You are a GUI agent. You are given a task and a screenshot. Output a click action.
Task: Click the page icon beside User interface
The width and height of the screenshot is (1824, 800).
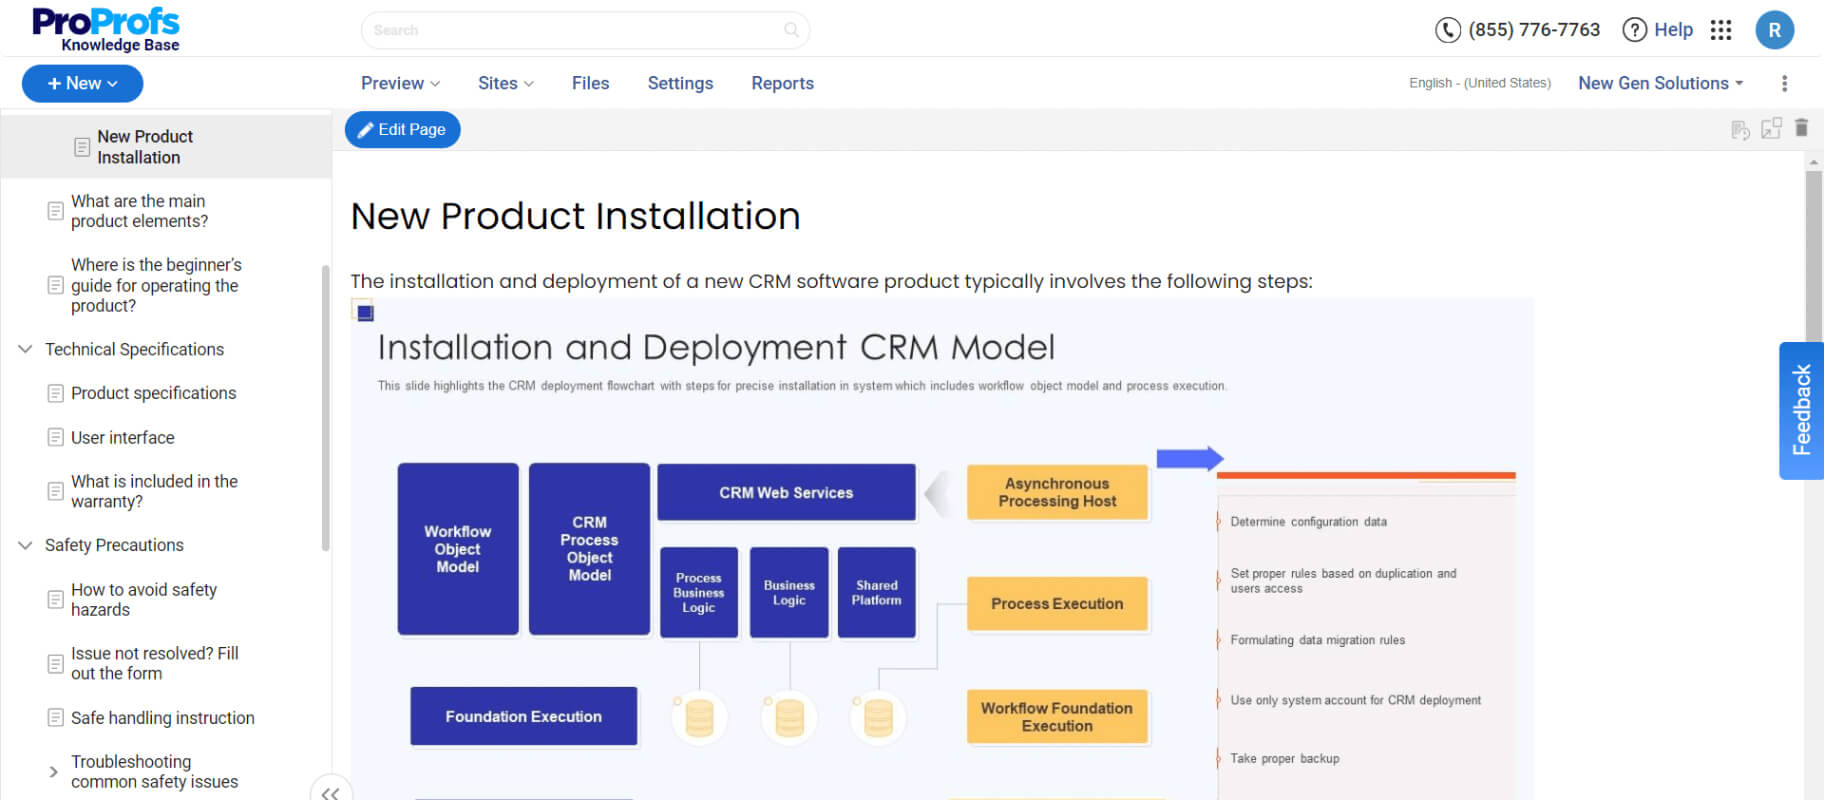(56, 437)
